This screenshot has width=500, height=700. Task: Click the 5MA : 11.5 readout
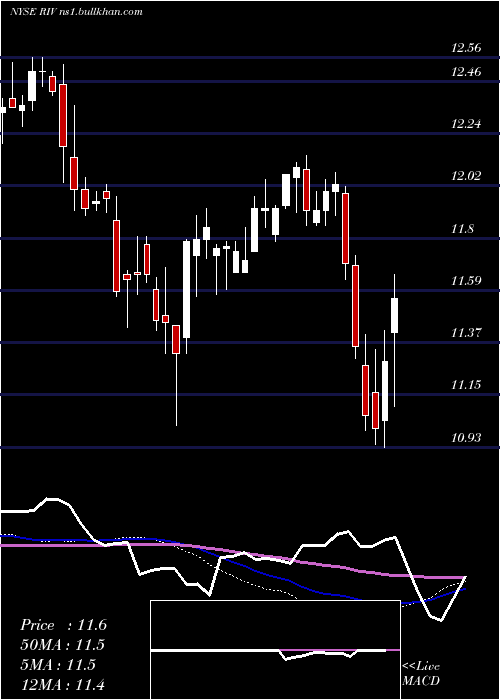pyautogui.click(x=58, y=664)
